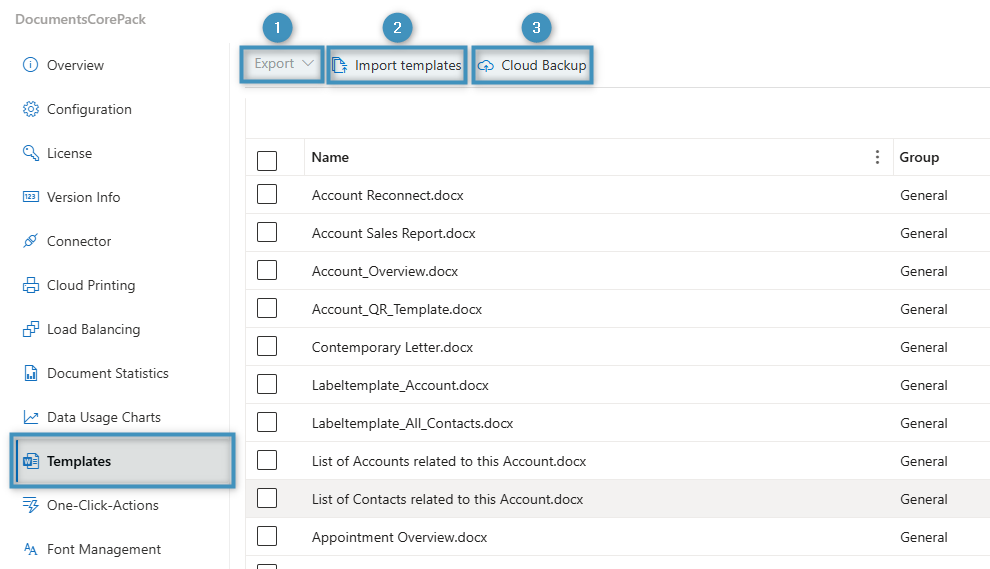Click the Font Management icon
The image size is (990, 569).
coord(30,549)
